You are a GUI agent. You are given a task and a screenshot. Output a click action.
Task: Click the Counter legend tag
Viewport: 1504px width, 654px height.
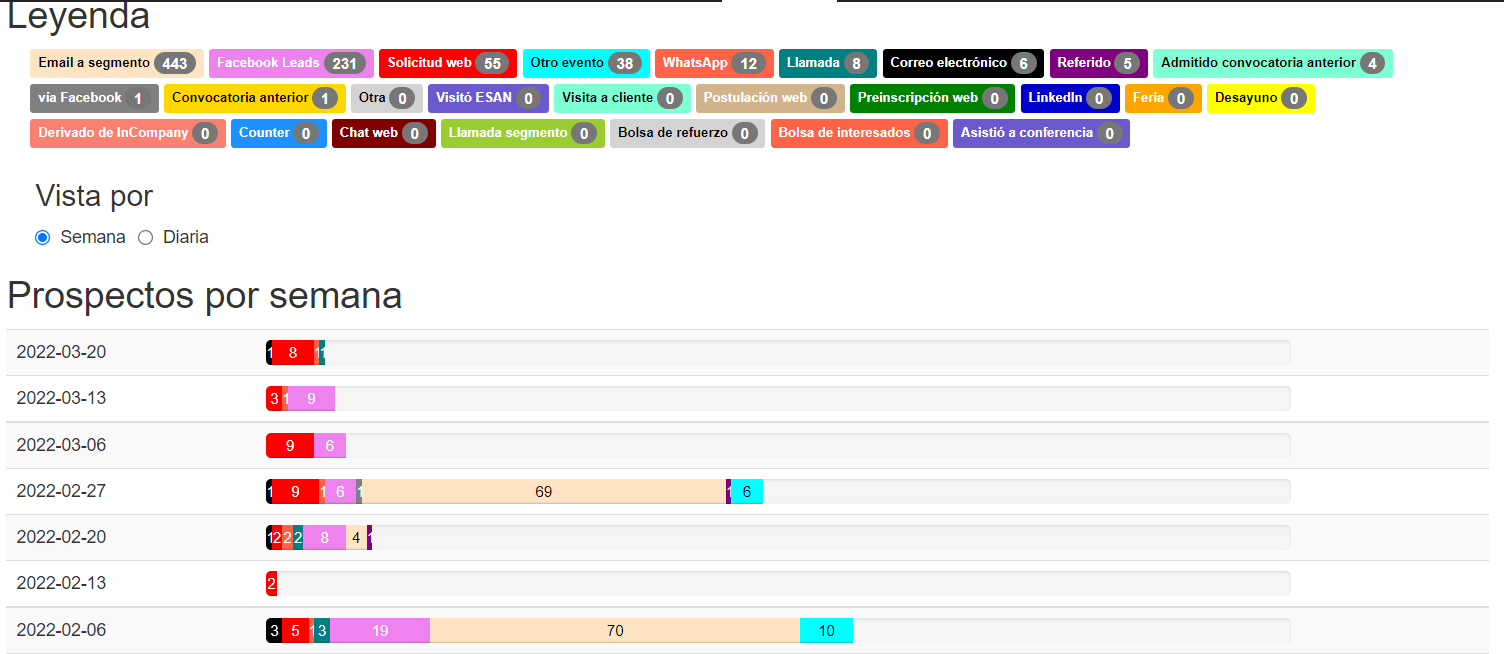(x=279, y=133)
